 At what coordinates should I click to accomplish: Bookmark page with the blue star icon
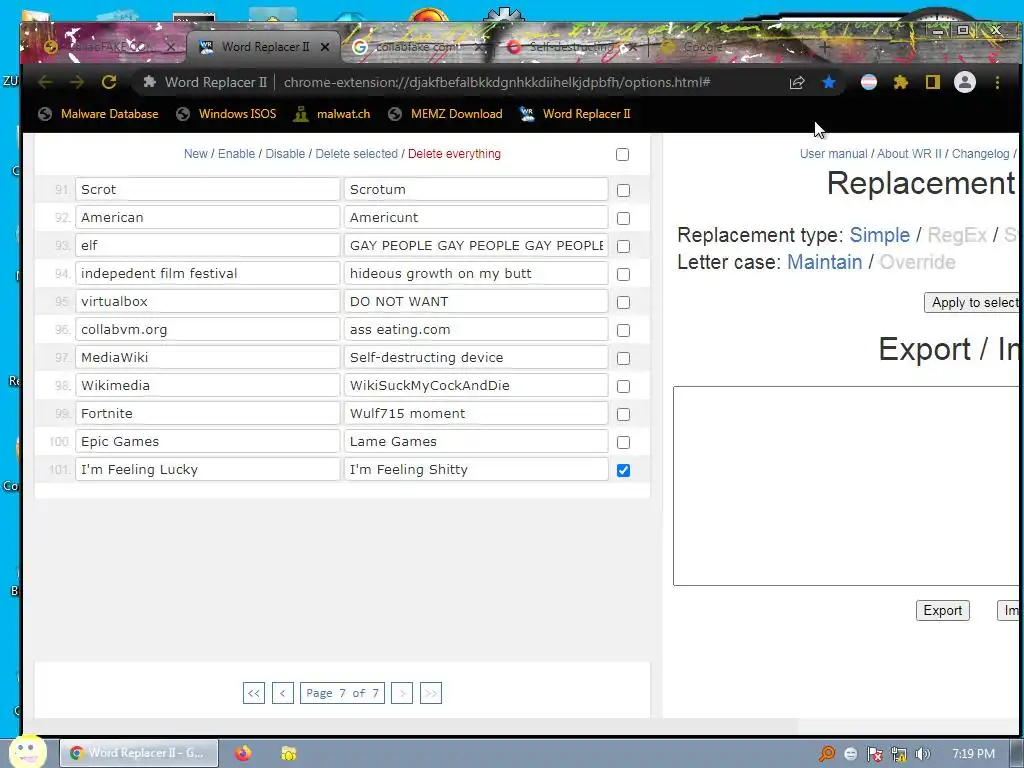tap(829, 82)
